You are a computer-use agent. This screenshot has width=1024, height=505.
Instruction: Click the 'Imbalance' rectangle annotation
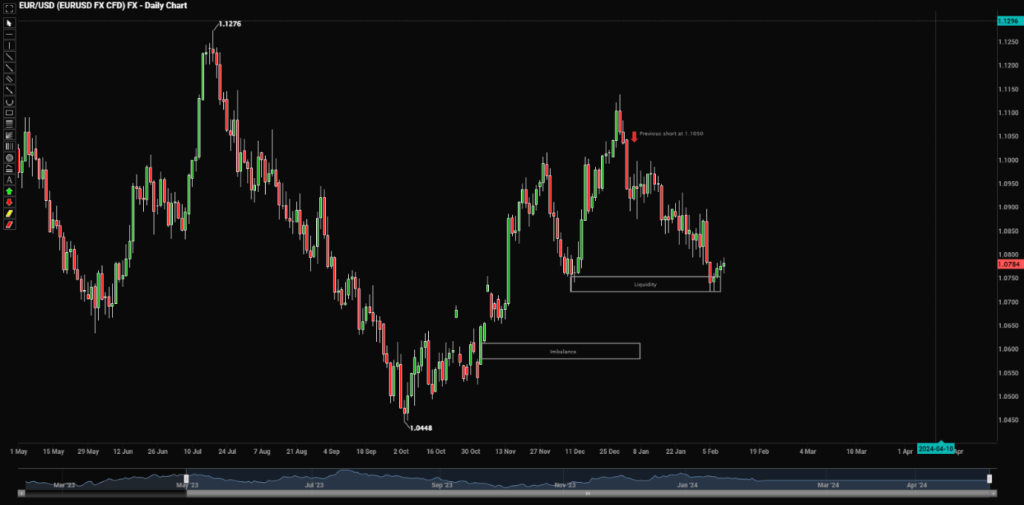(561, 351)
